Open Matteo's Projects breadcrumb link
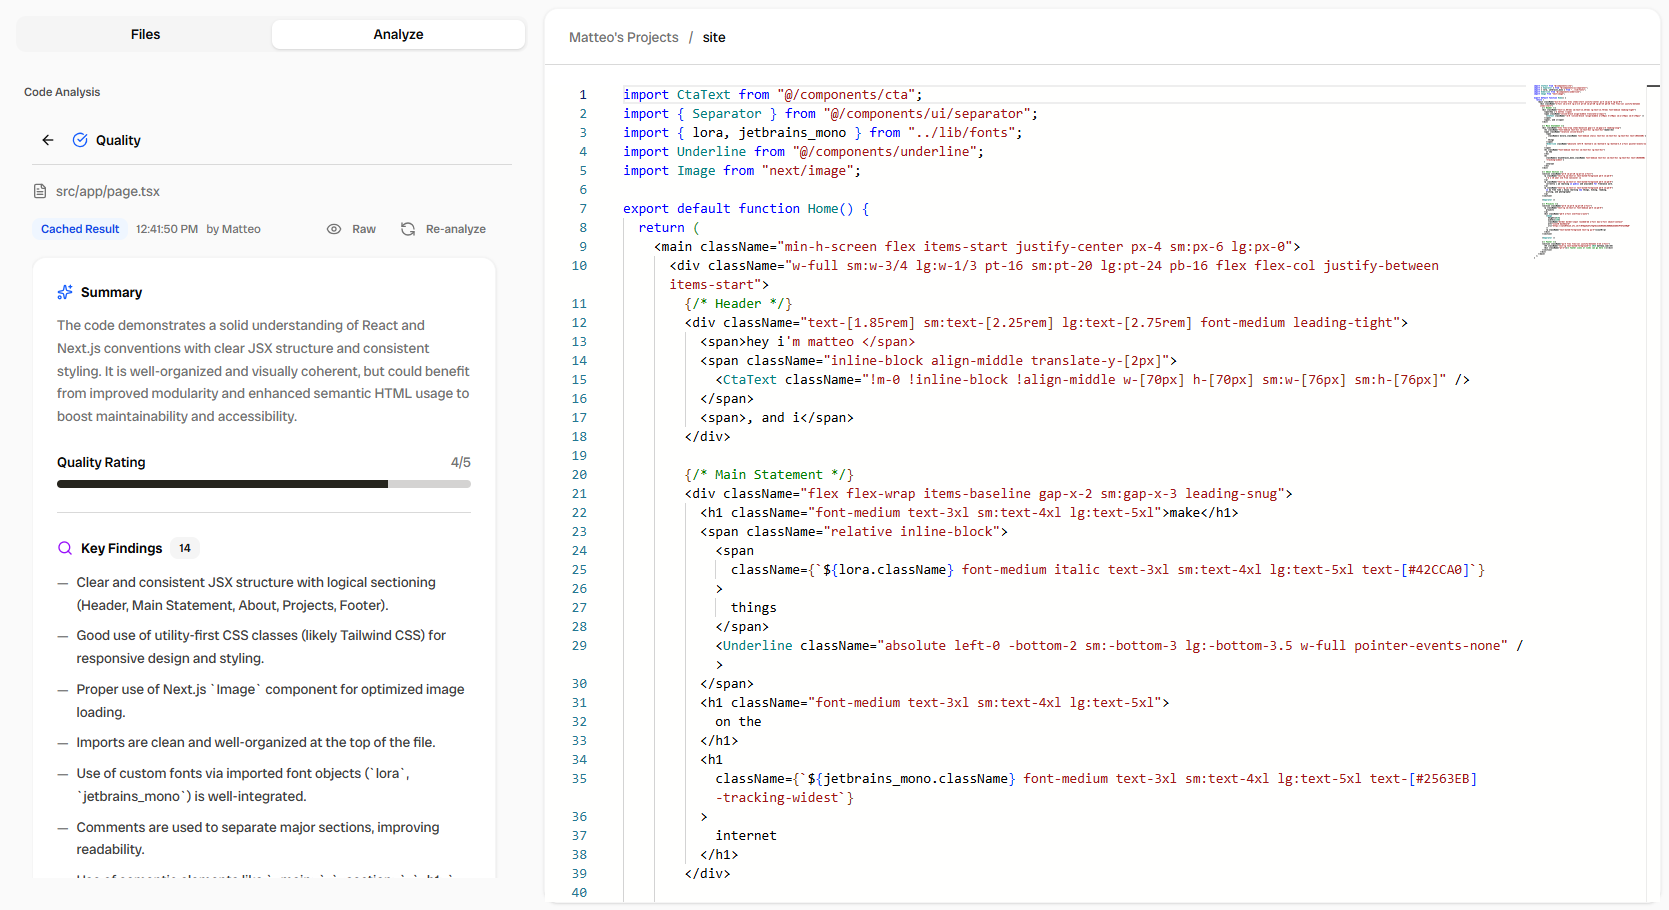1669x910 pixels. tap(623, 37)
